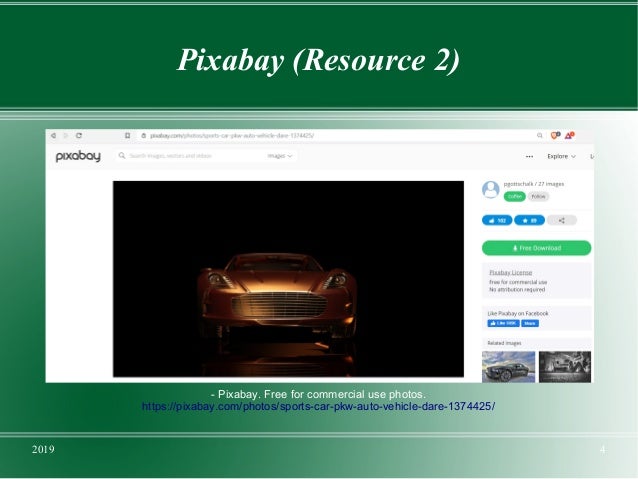Click the search magnifier in Pixabay search
This screenshot has width=638, height=479.
122,156
